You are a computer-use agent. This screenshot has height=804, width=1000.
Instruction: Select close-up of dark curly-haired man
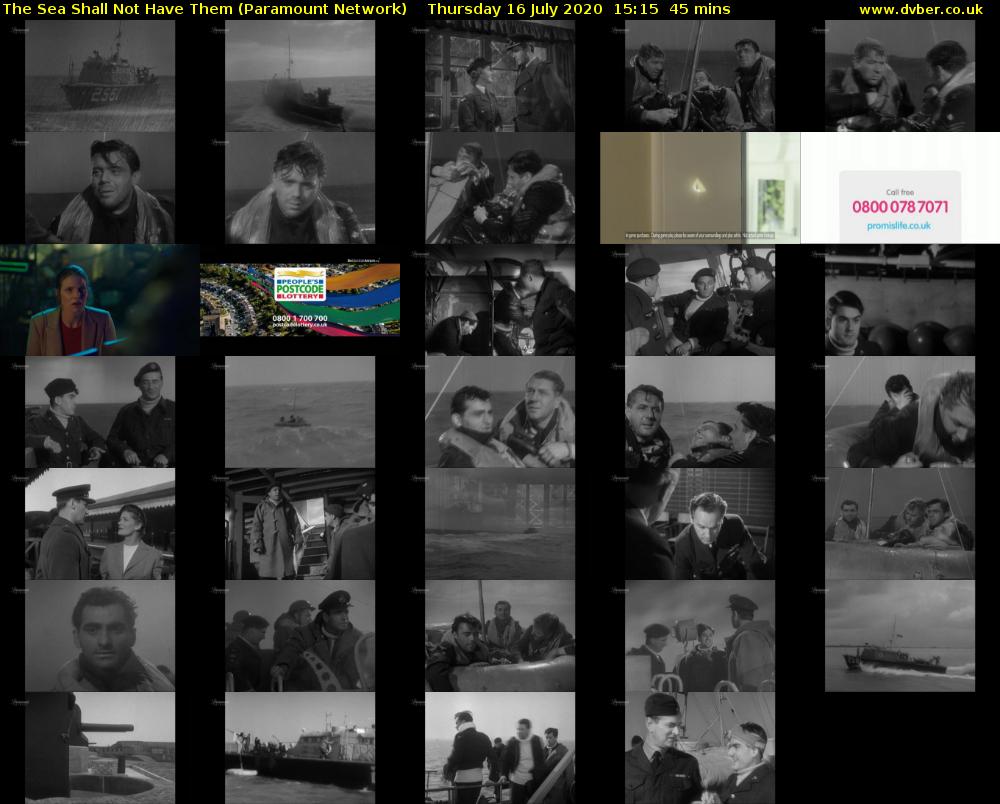[x=100, y=636]
